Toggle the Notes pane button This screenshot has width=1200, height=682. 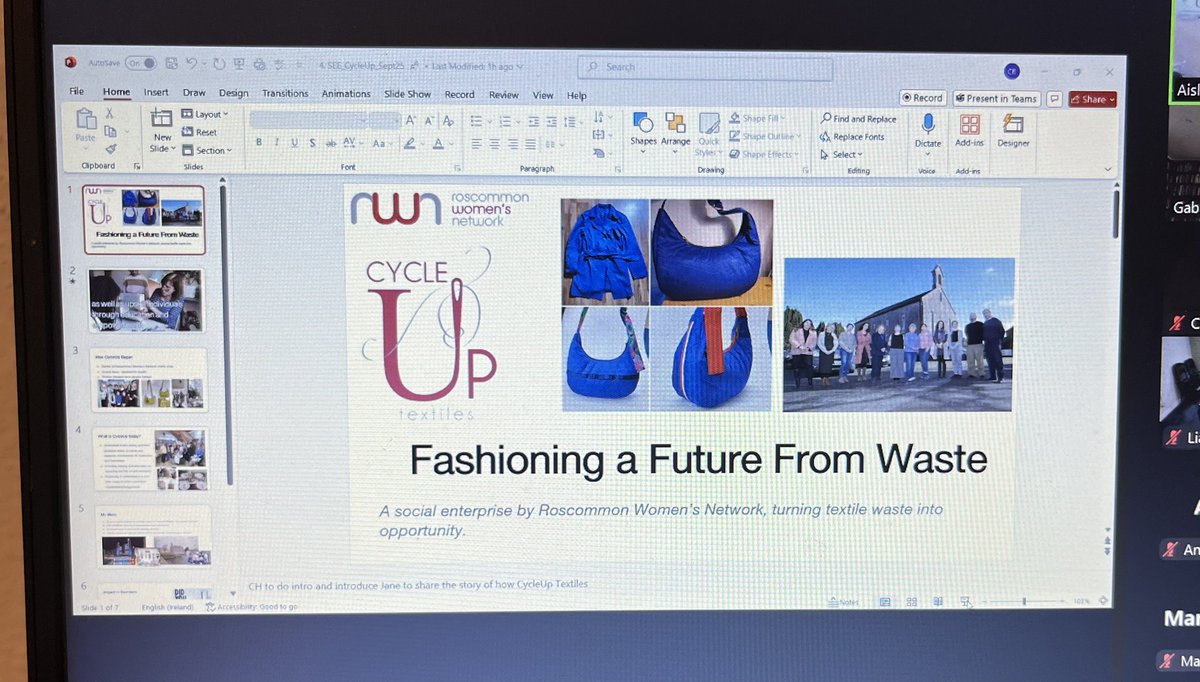tap(844, 602)
